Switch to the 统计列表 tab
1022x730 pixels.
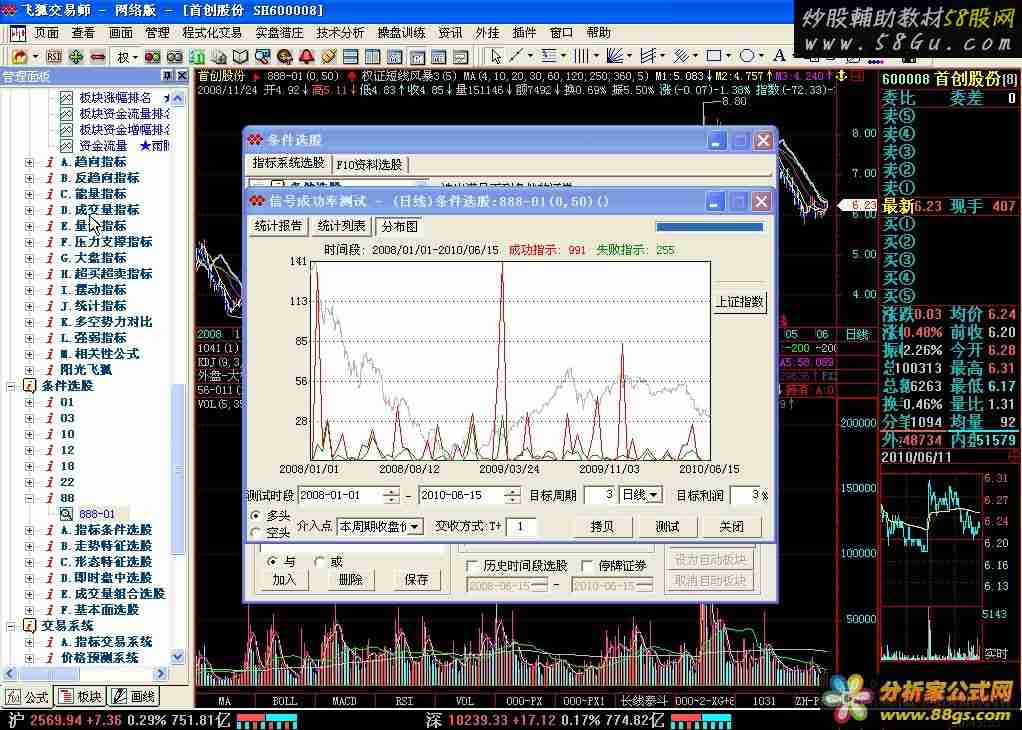[x=341, y=226]
